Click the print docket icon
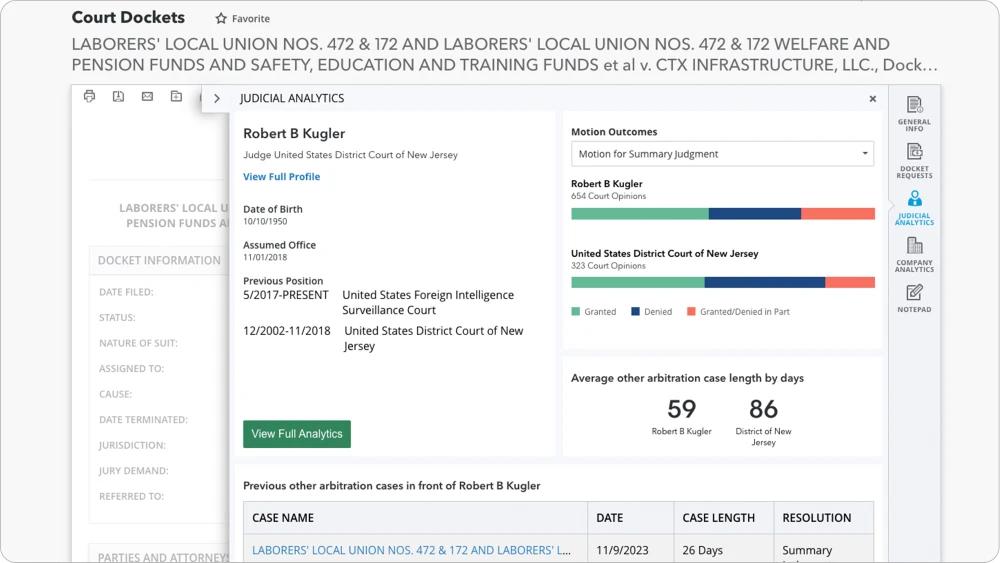Viewport: 1000px width, 563px height. (90, 97)
